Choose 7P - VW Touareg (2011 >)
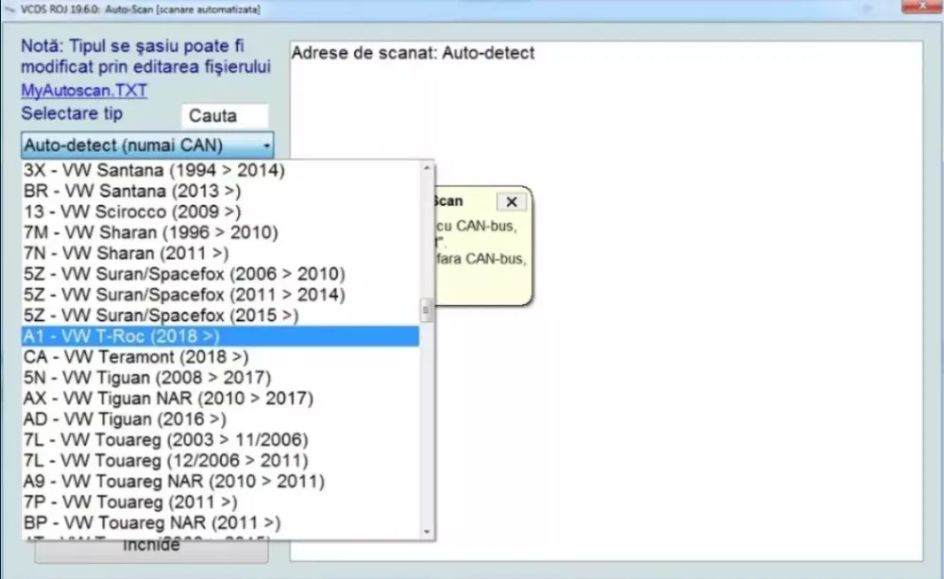 [221, 502]
